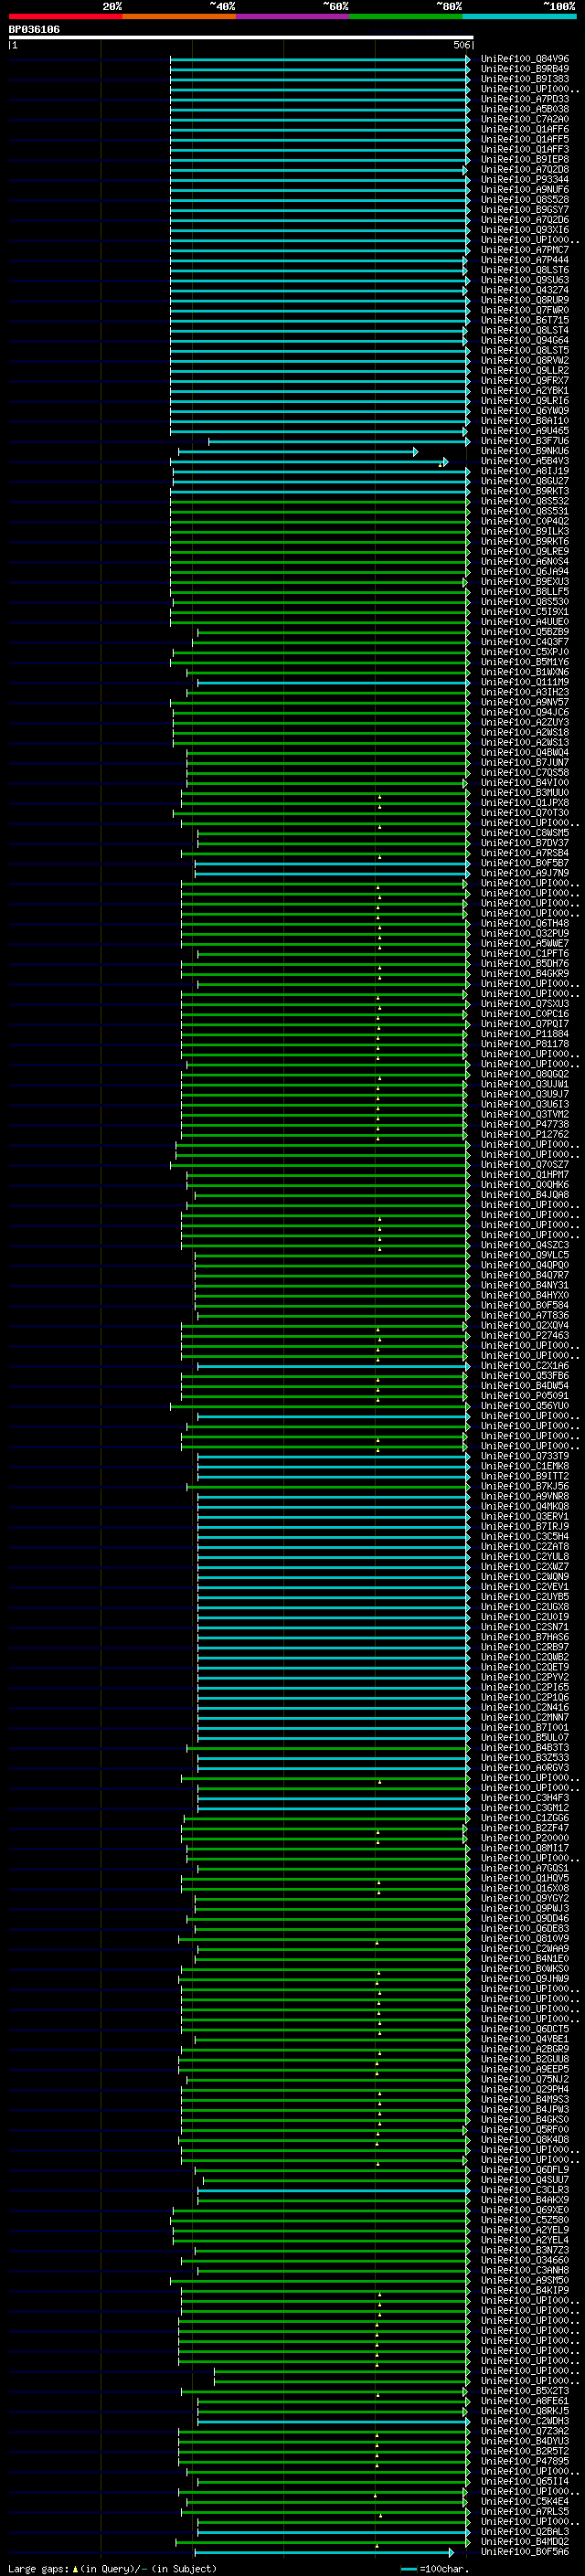Click the orange ~40% identity legend bar
Screen dimensions: 585x2576
coord(179,16)
